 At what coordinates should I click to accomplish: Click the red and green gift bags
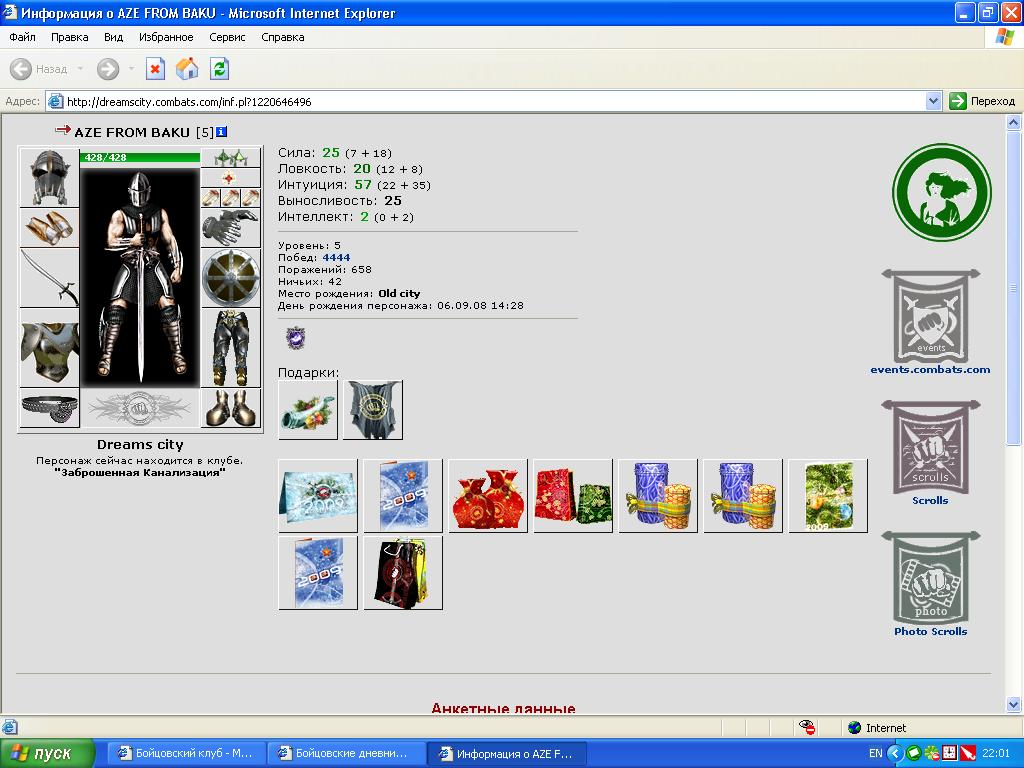(573, 496)
